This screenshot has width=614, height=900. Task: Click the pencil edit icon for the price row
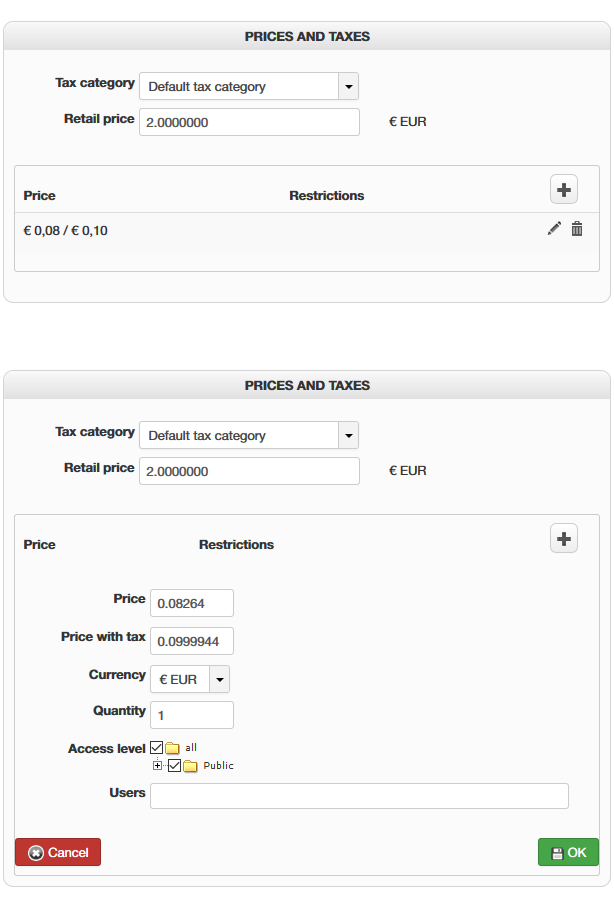click(x=554, y=229)
